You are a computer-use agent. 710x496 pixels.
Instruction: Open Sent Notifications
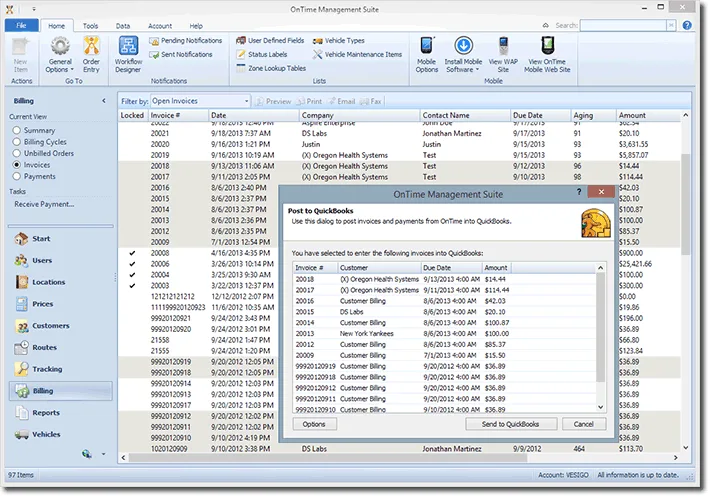[181, 54]
